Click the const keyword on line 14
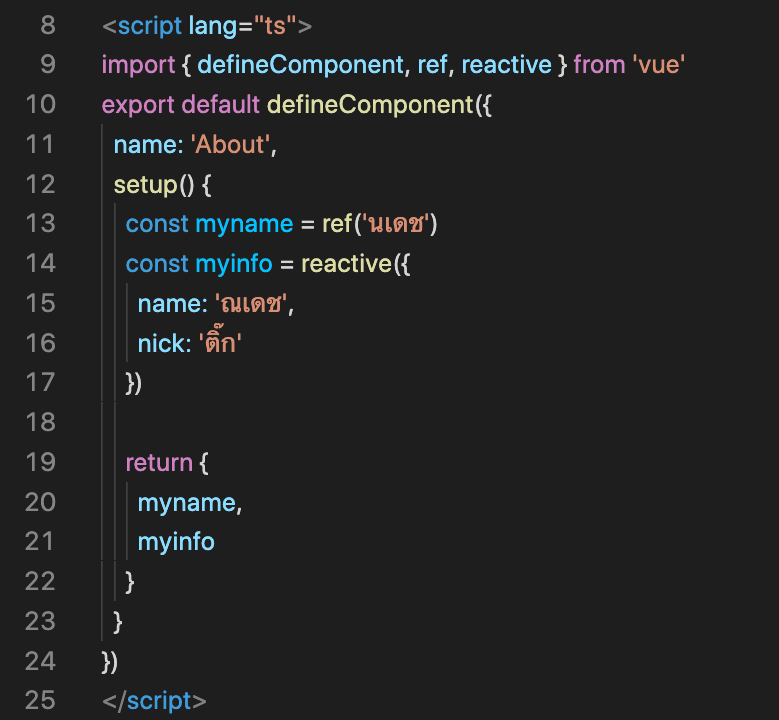 pos(157,263)
